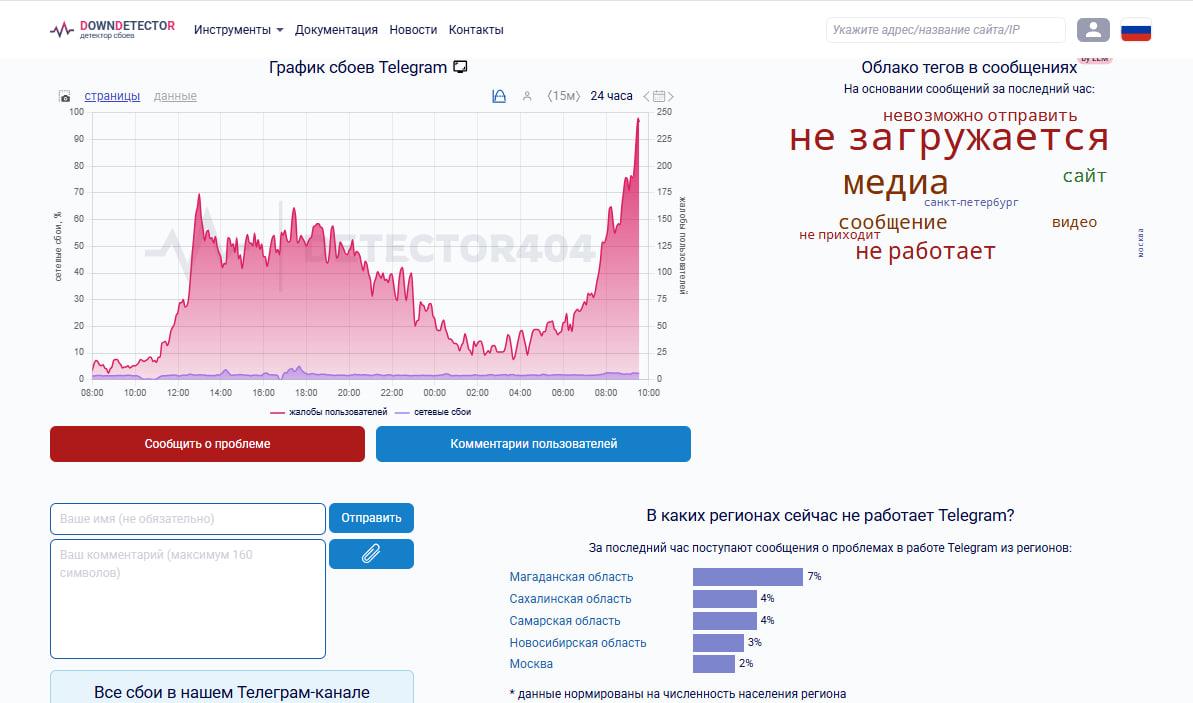
Task: Open the Сахалинская область region link
Action: click(571, 599)
